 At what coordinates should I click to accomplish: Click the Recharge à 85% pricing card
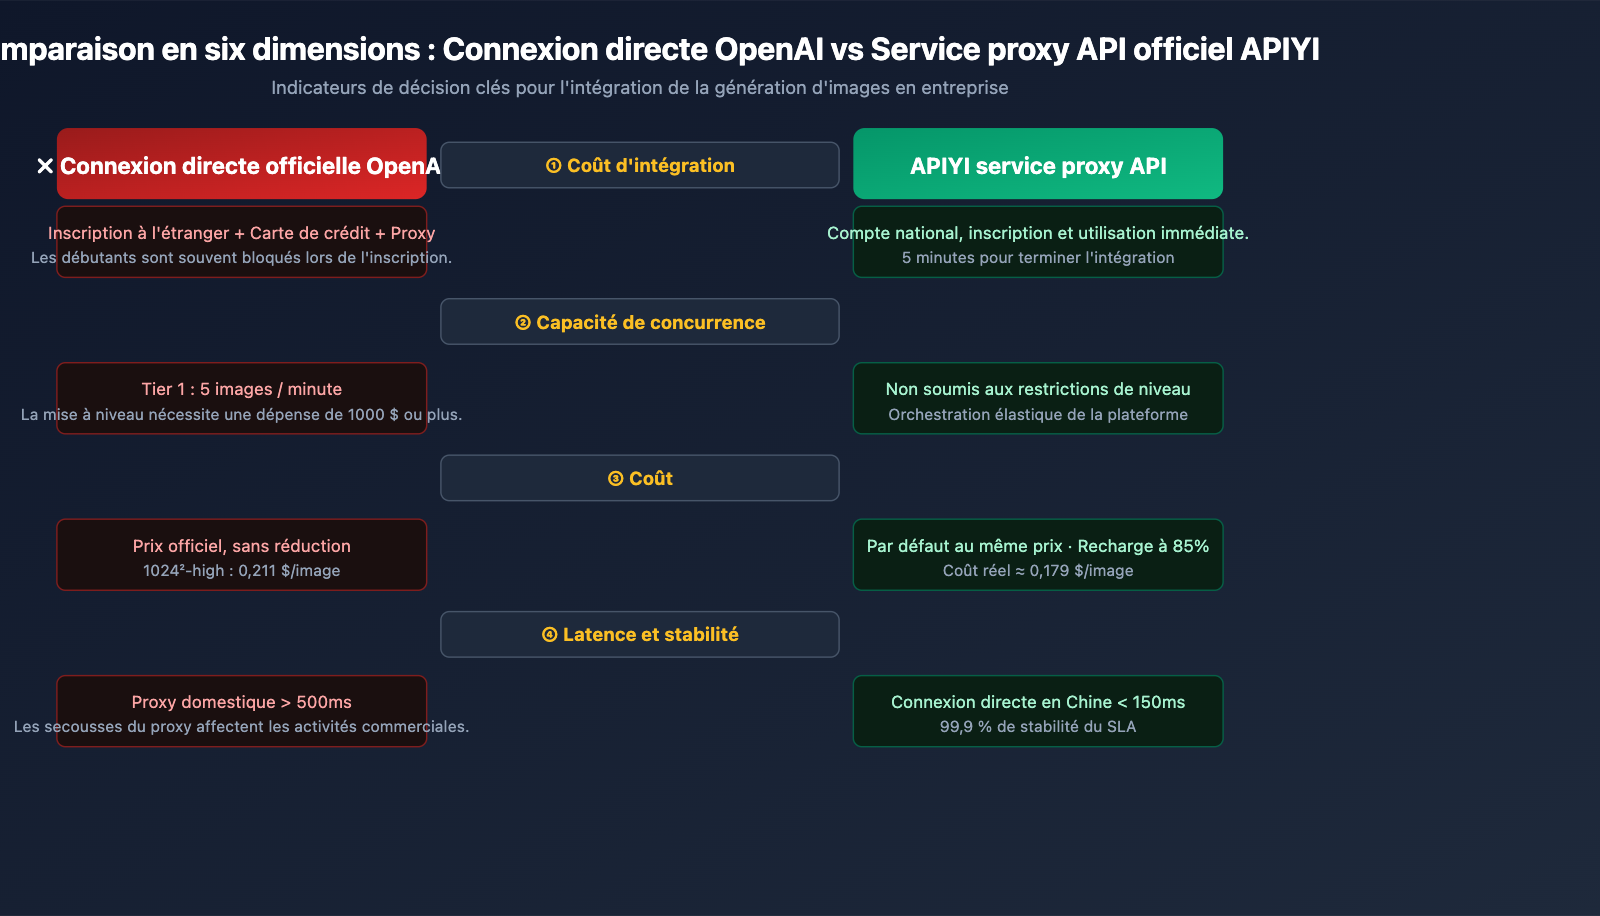click(x=1037, y=555)
